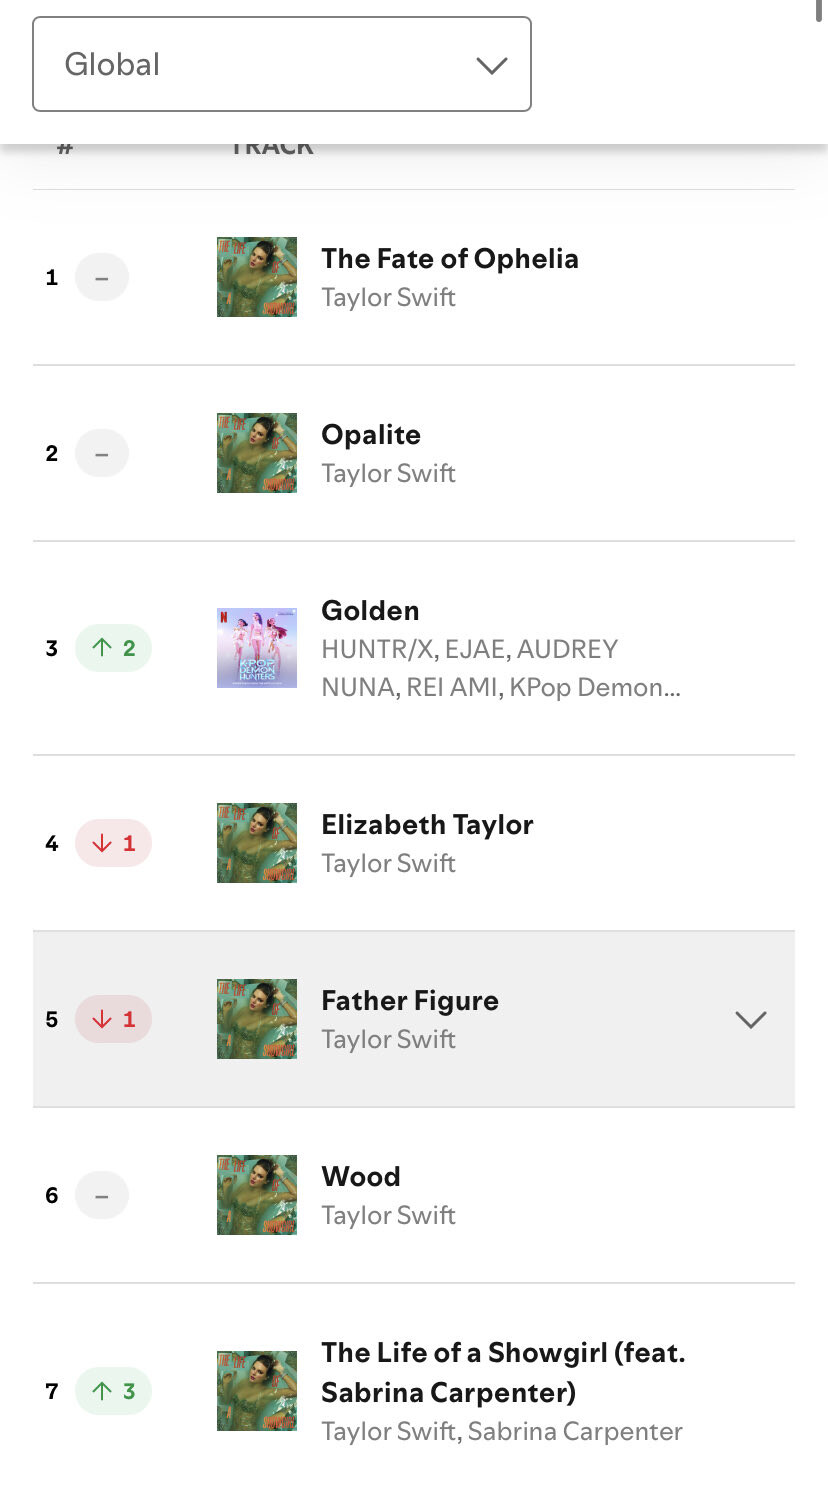Screen dimensions: 828x1498
Task: Click the up 3 badge on rank 7
Action: 113,1391
